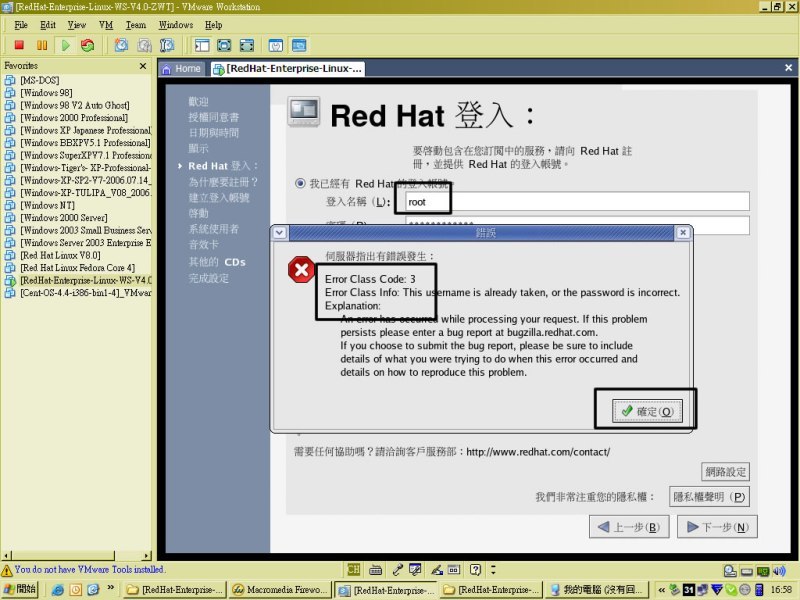Click the 網路設定 network settings button

pyautogui.click(x=726, y=472)
